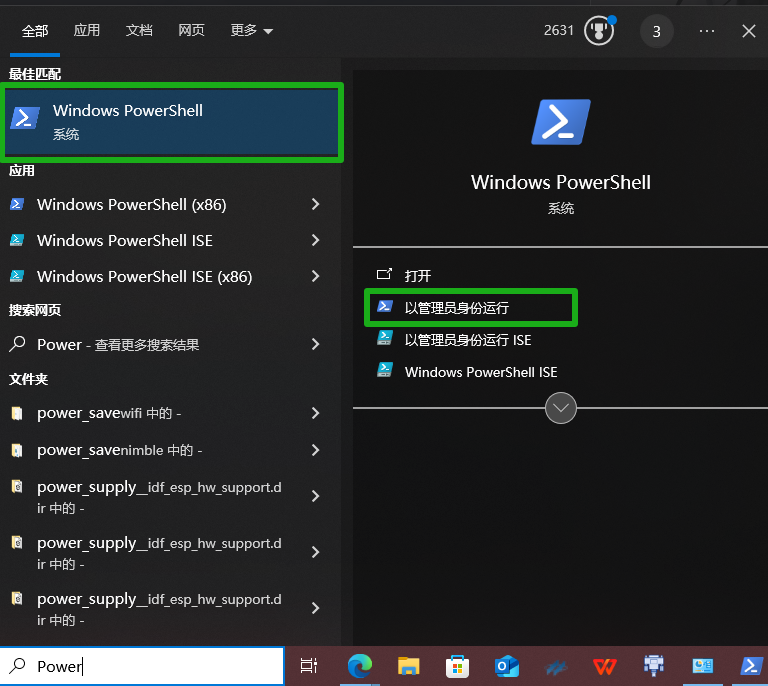Expand the Power web search arrow
Image resolution: width=768 pixels, height=686 pixels.
point(315,345)
